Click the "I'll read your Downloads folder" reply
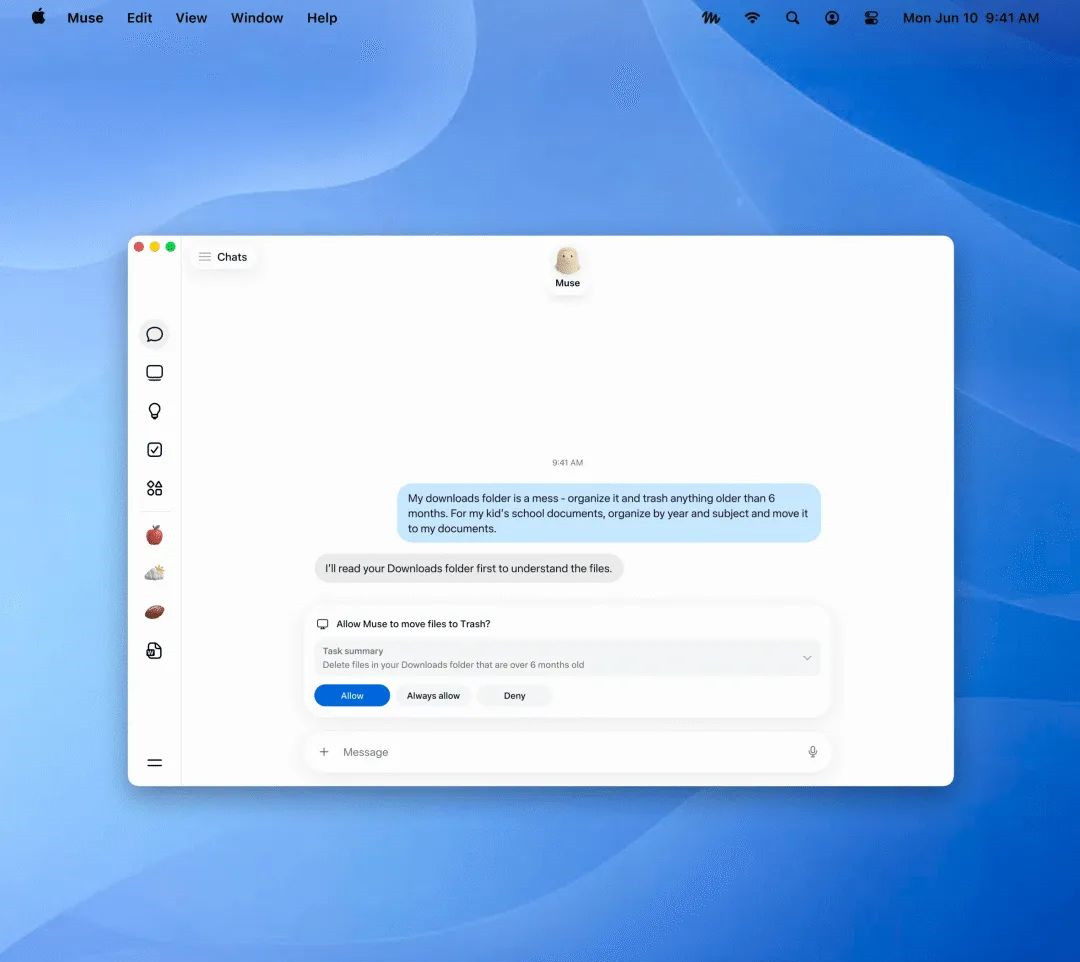The width and height of the screenshot is (1080, 962). [468, 568]
